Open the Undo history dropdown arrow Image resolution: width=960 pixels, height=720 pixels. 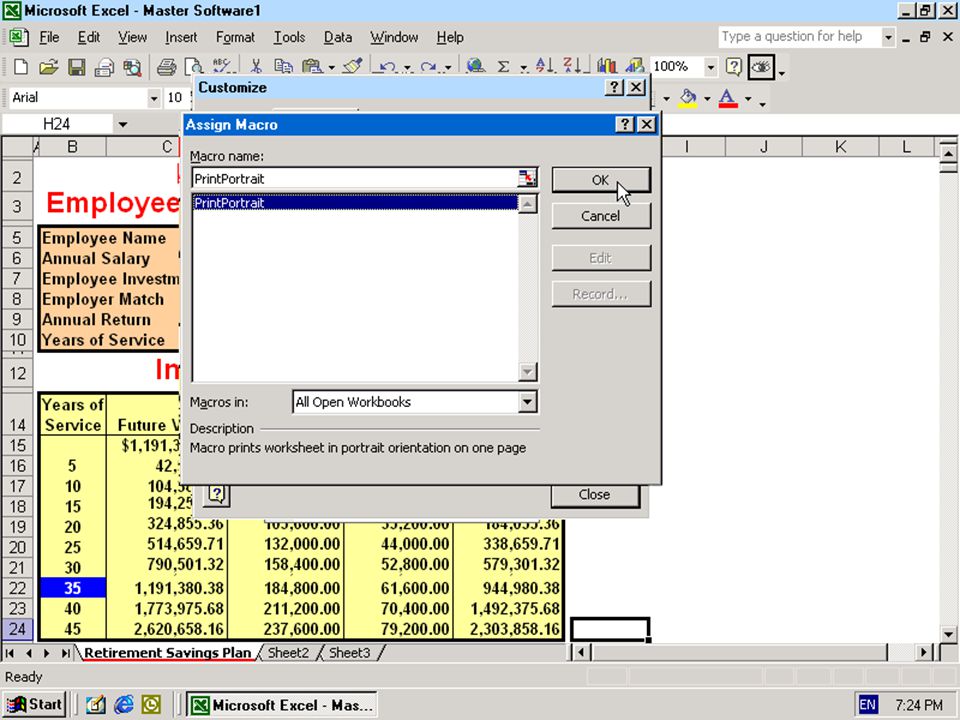pyautogui.click(x=407, y=67)
